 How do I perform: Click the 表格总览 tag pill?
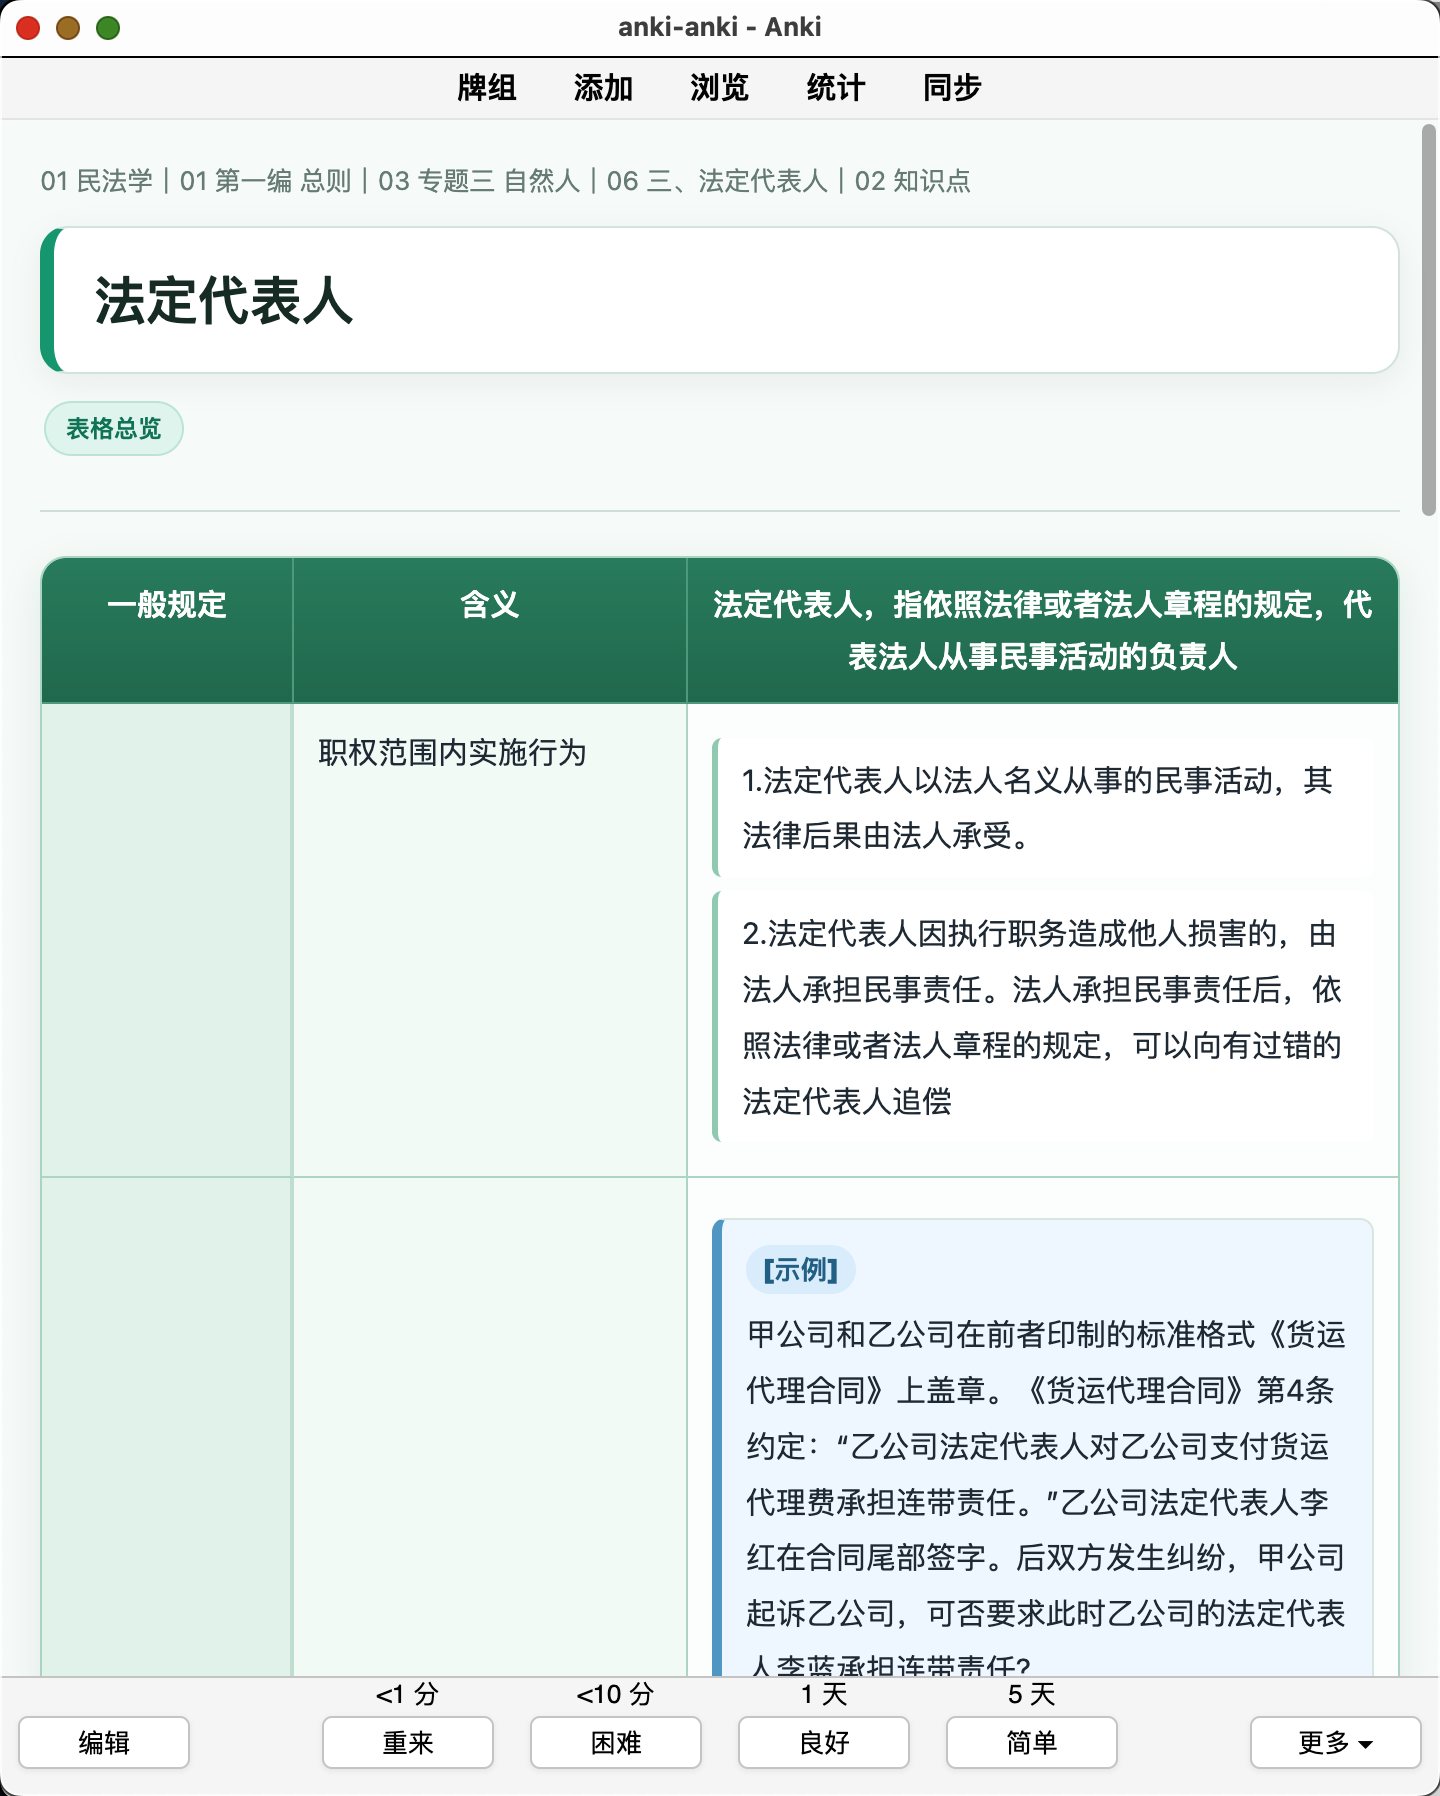[114, 429]
